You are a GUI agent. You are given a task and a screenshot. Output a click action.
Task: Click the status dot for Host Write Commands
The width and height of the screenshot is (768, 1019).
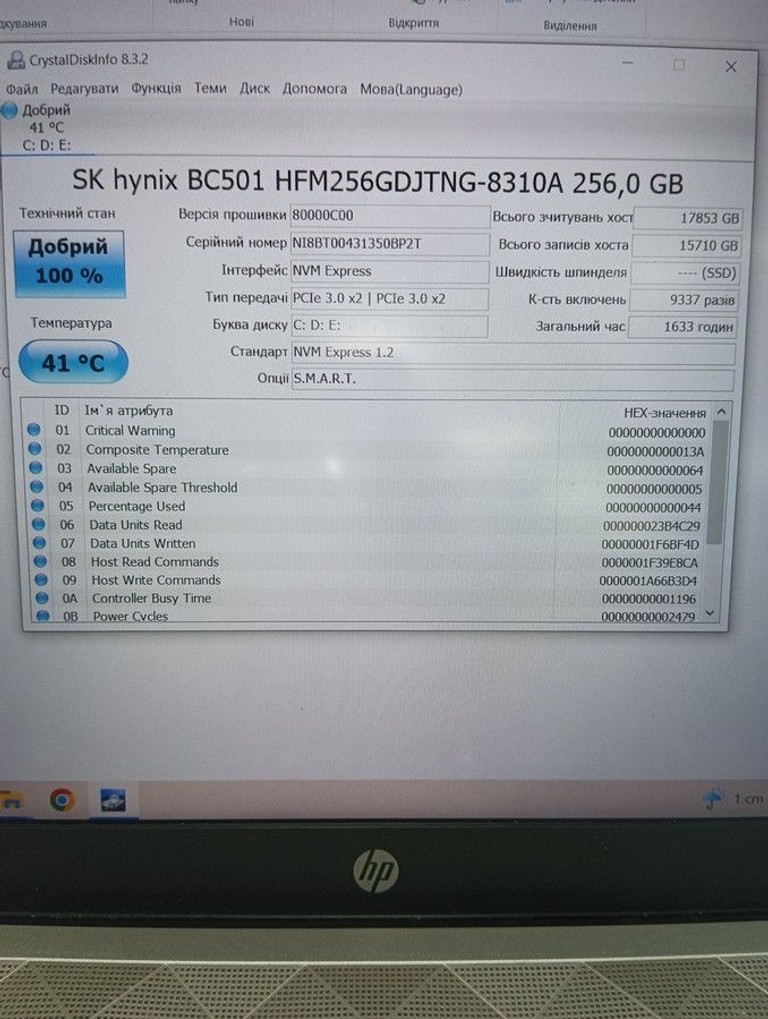pos(41,579)
